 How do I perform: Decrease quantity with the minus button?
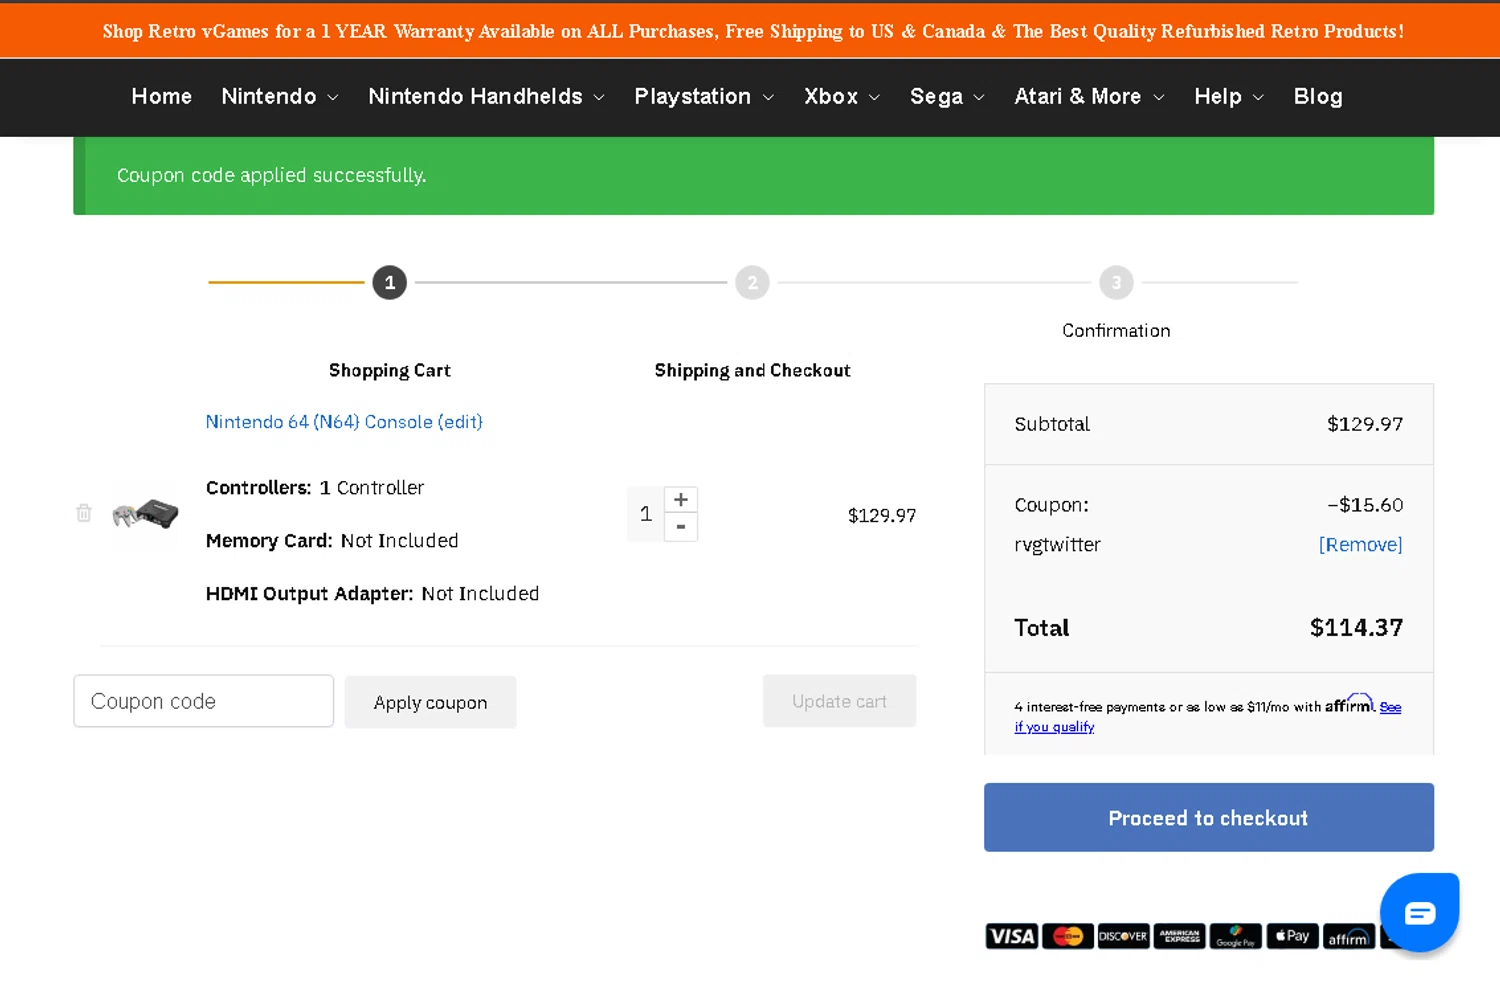[681, 527]
